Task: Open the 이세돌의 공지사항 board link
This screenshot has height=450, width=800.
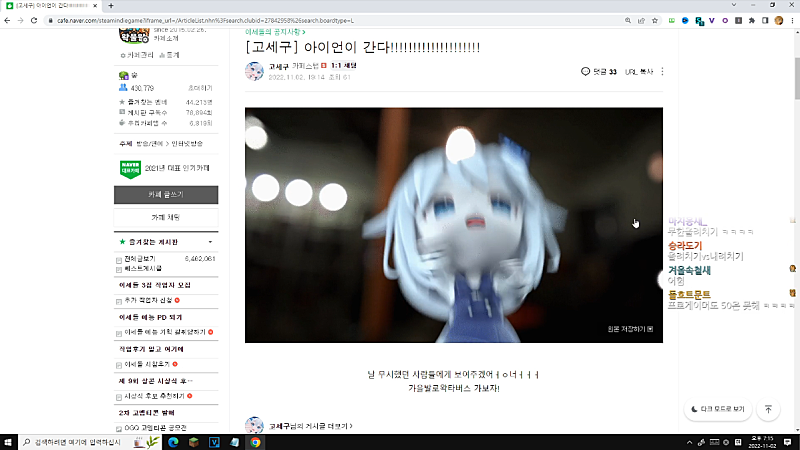Action: (x=275, y=32)
